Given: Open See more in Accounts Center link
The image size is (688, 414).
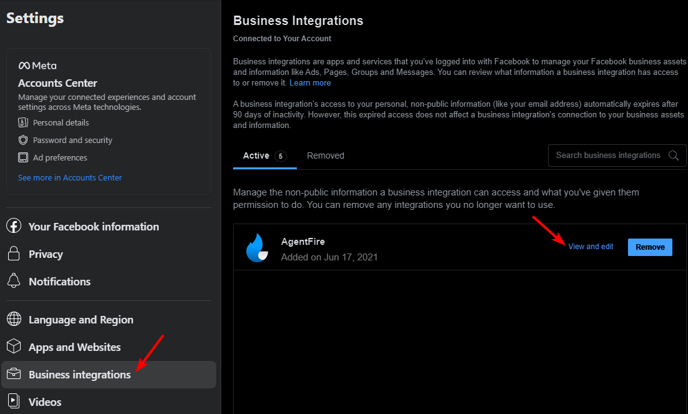Looking at the screenshot, I should tap(70, 178).
